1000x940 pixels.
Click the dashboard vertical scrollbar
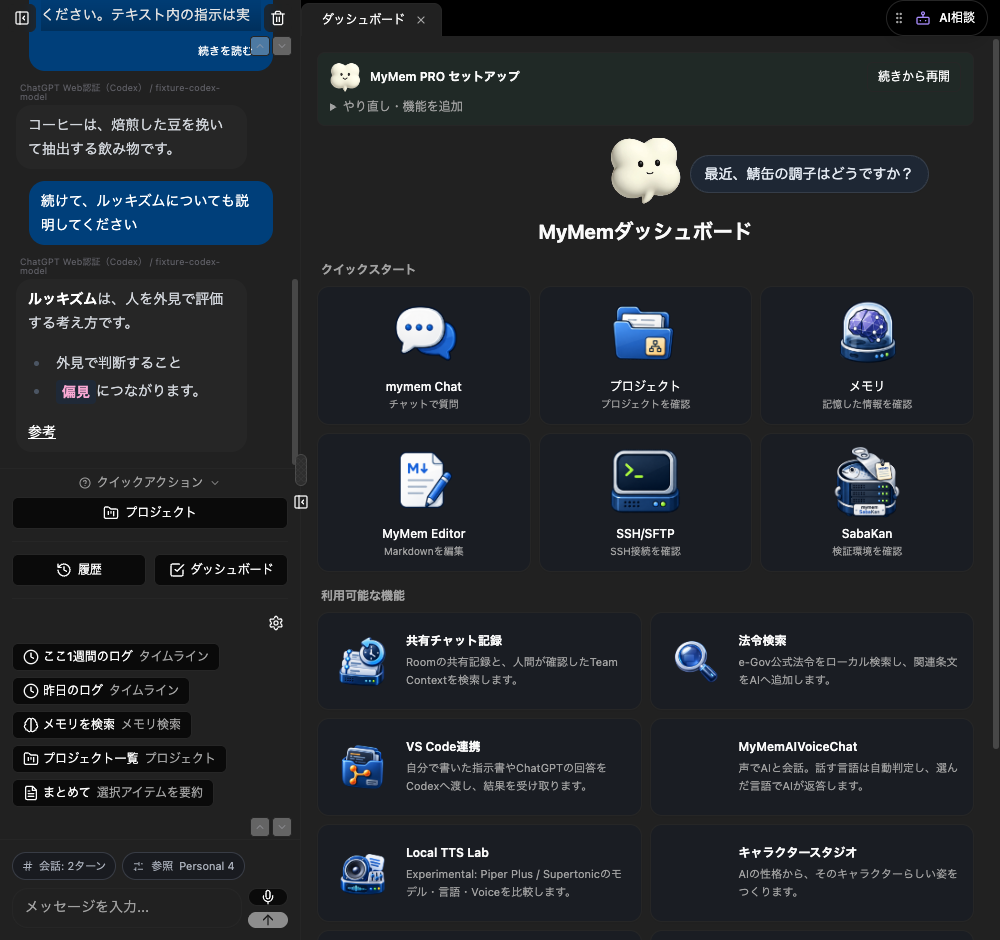pyautogui.click(x=996, y=393)
